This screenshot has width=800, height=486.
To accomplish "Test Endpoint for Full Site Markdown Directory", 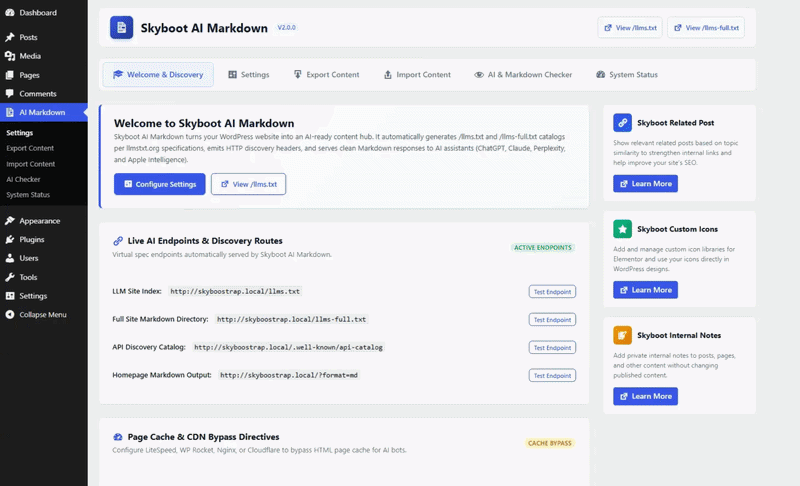I will coord(552,320).
